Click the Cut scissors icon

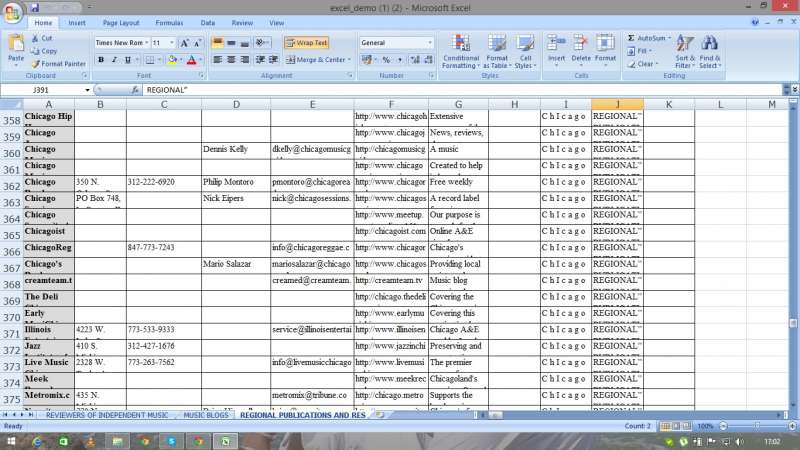pyautogui.click(x=35, y=38)
